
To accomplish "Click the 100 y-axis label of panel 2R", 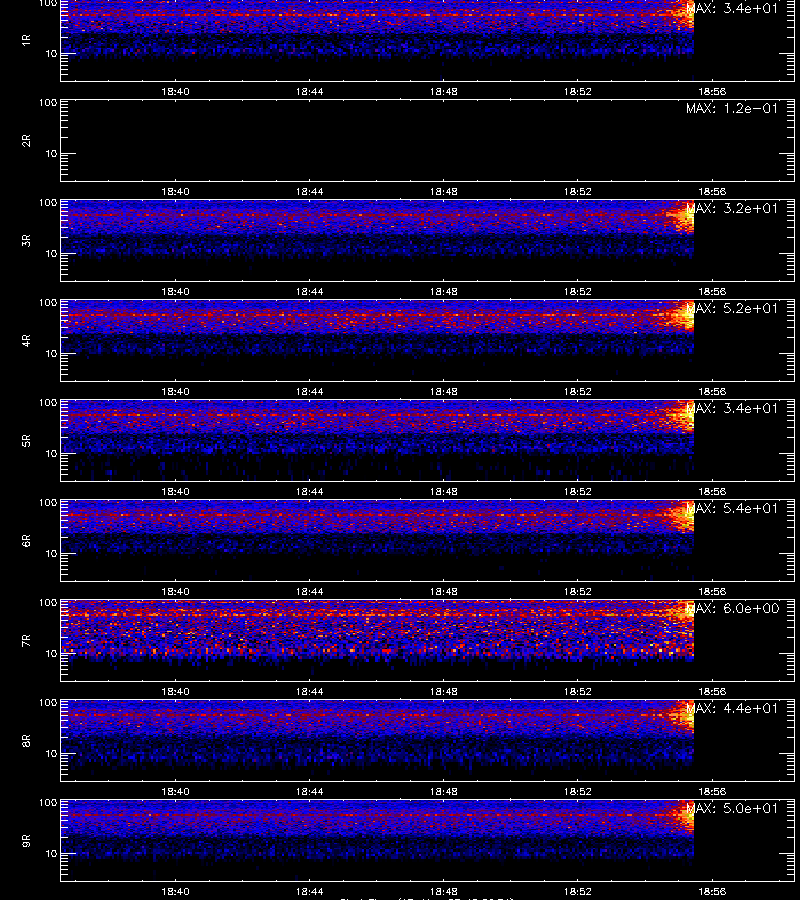I will point(48,103).
